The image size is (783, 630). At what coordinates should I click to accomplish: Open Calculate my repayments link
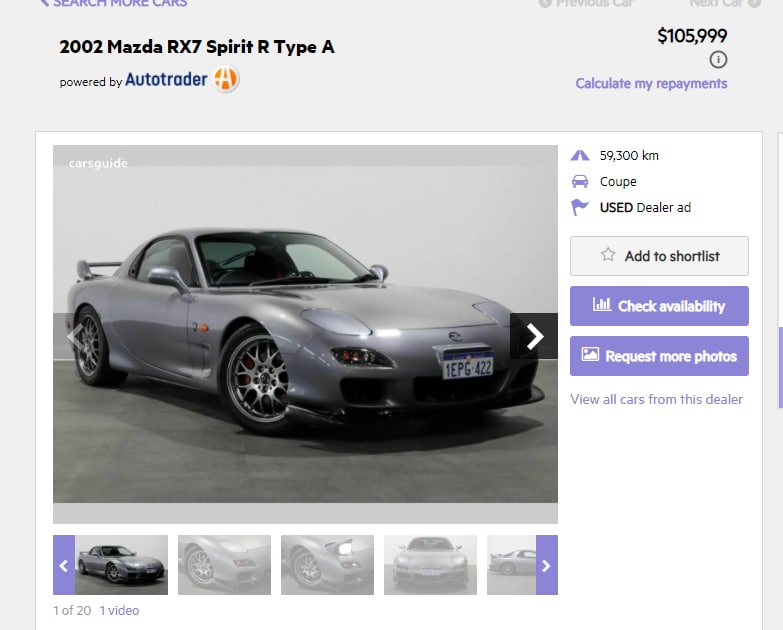tap(651, 83)
